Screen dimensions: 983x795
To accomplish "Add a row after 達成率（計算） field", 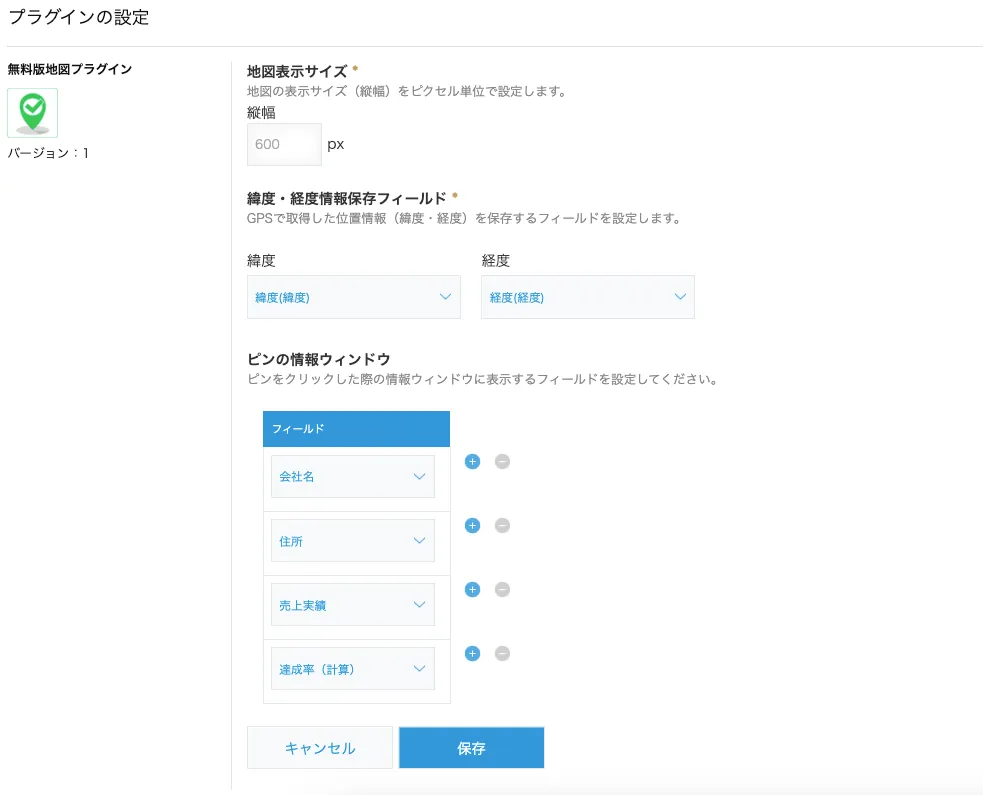I will click(x=473, y=654).
